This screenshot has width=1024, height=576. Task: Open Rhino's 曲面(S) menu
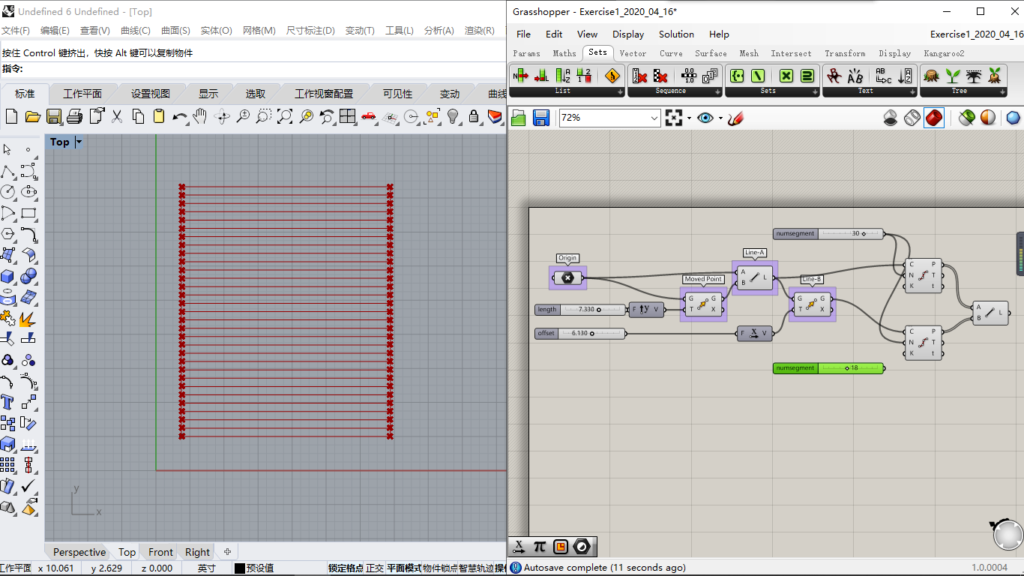click(176, 31)
